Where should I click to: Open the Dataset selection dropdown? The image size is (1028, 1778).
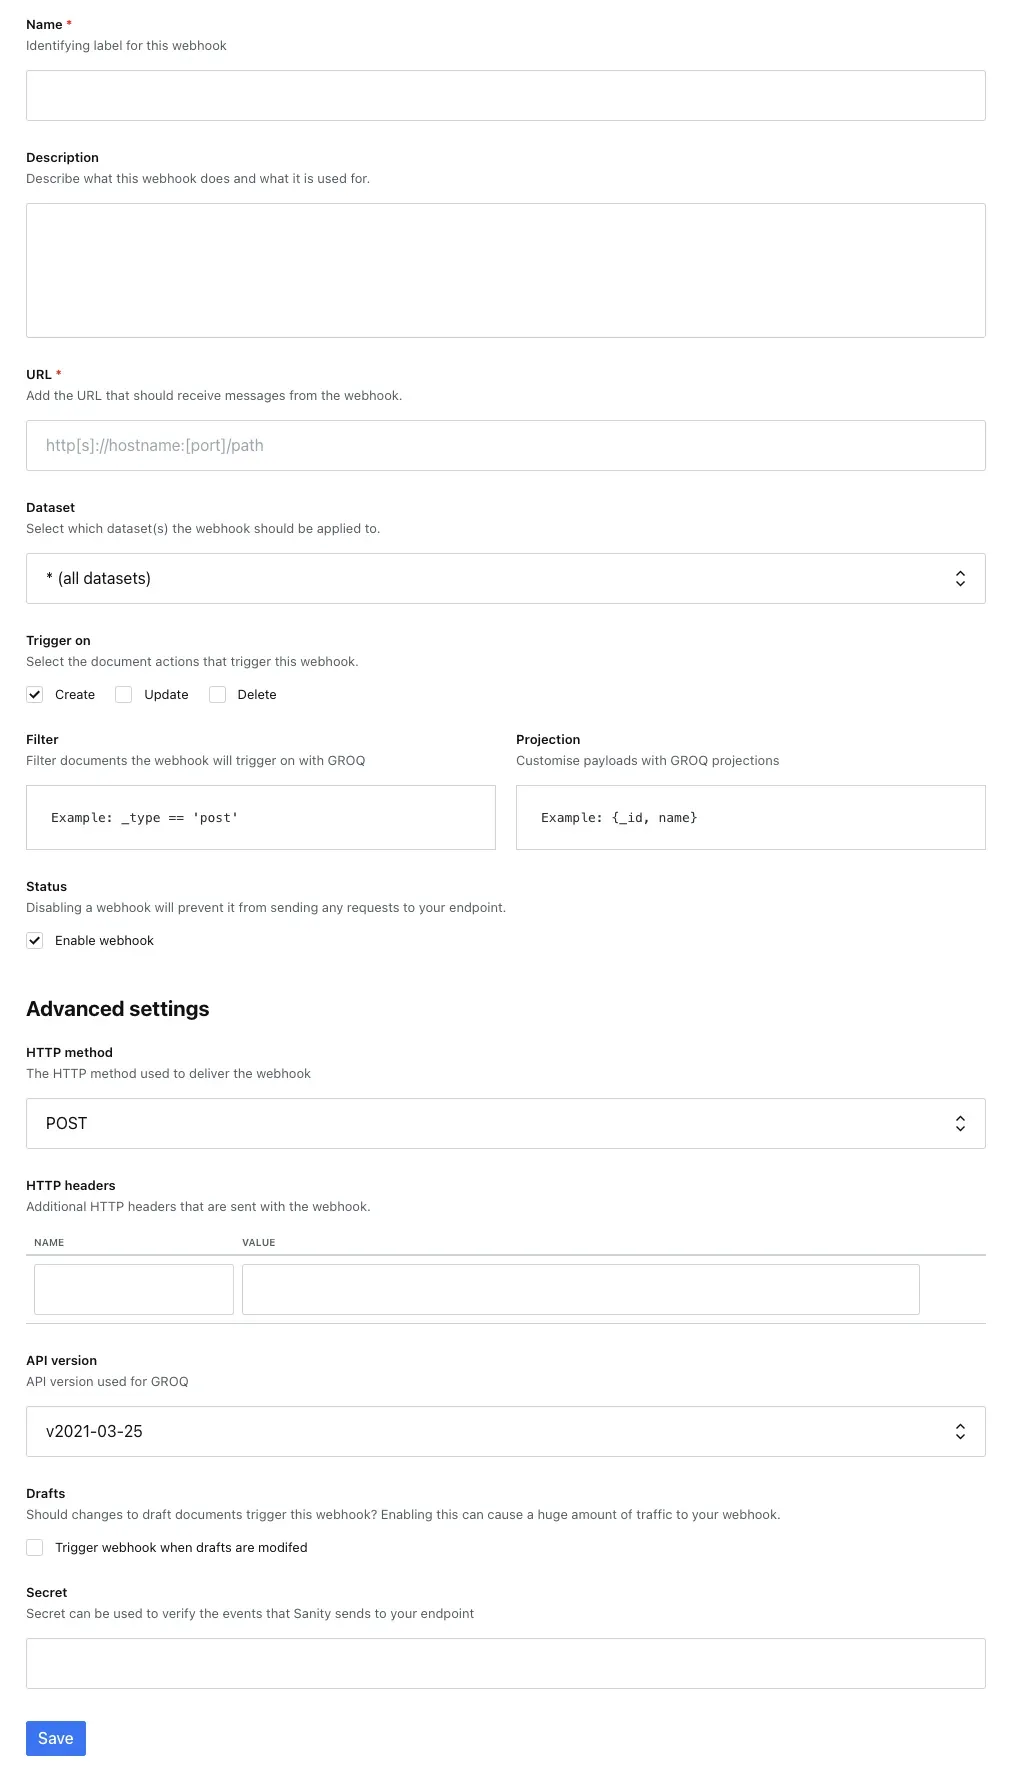point(505,578)
